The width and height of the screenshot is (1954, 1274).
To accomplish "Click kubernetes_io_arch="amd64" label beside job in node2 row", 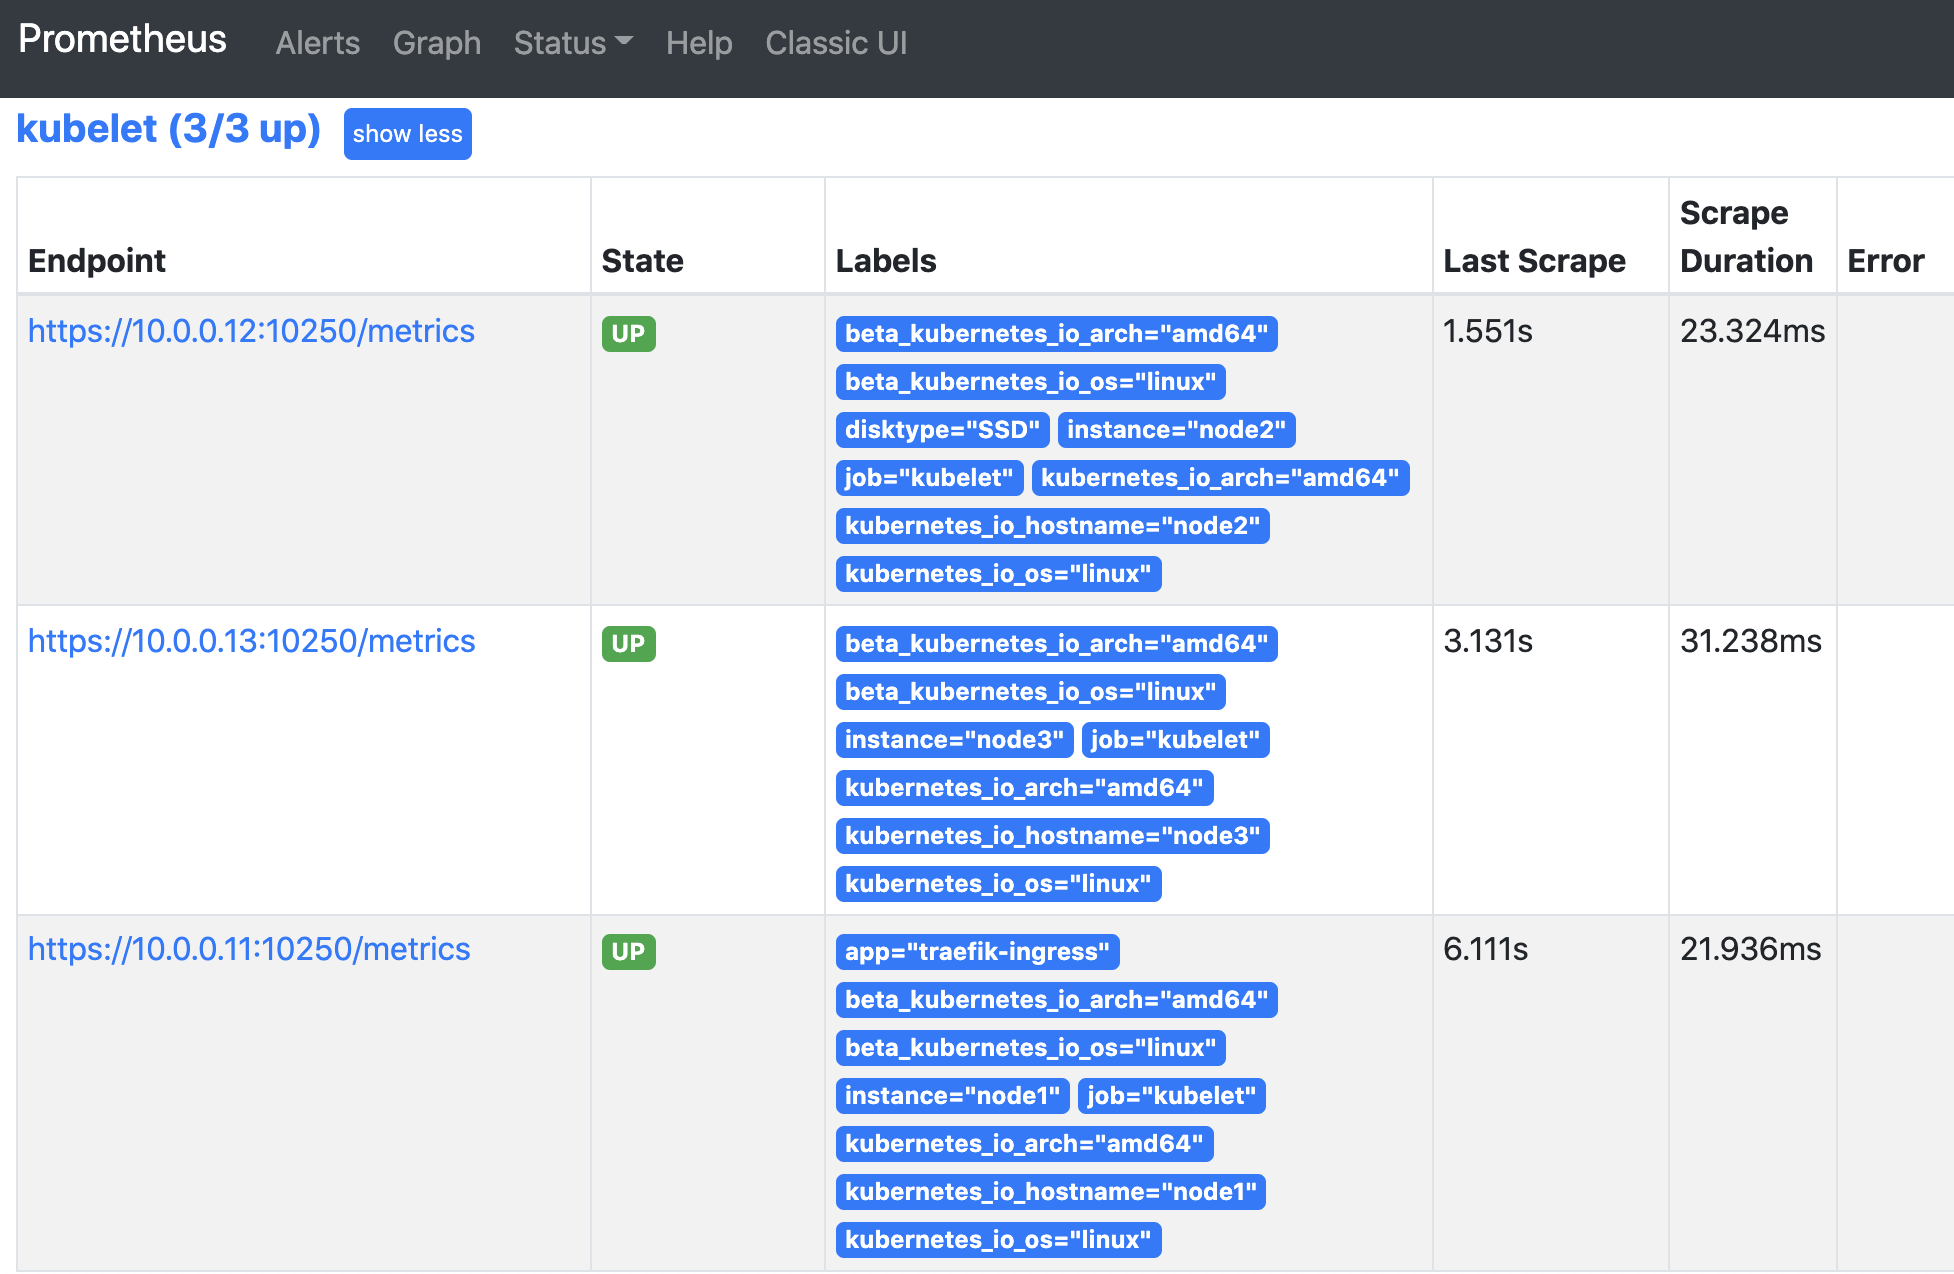I will (1220, 478).
